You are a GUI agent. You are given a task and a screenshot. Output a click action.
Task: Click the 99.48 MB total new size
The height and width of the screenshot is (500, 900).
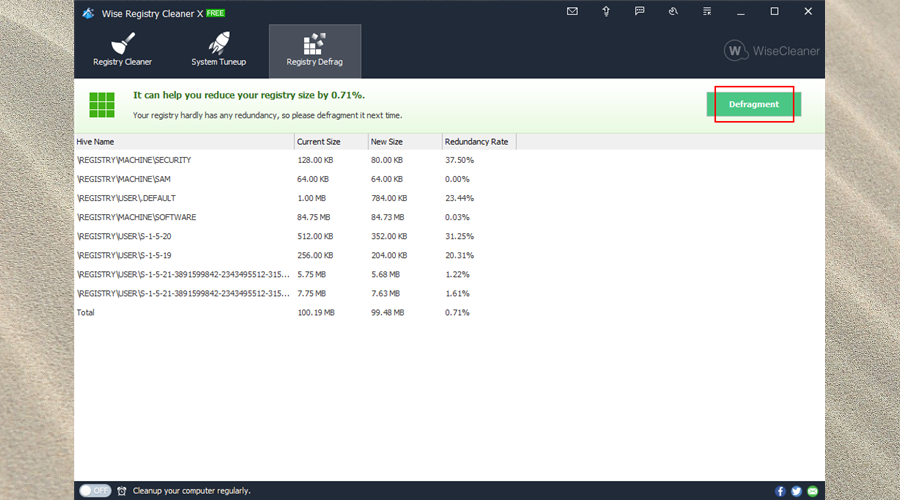click(x=387, y=312)
